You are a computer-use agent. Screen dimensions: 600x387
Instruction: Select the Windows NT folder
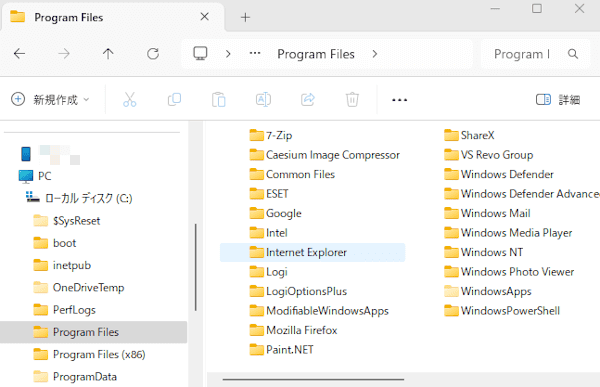pos(483,252)
